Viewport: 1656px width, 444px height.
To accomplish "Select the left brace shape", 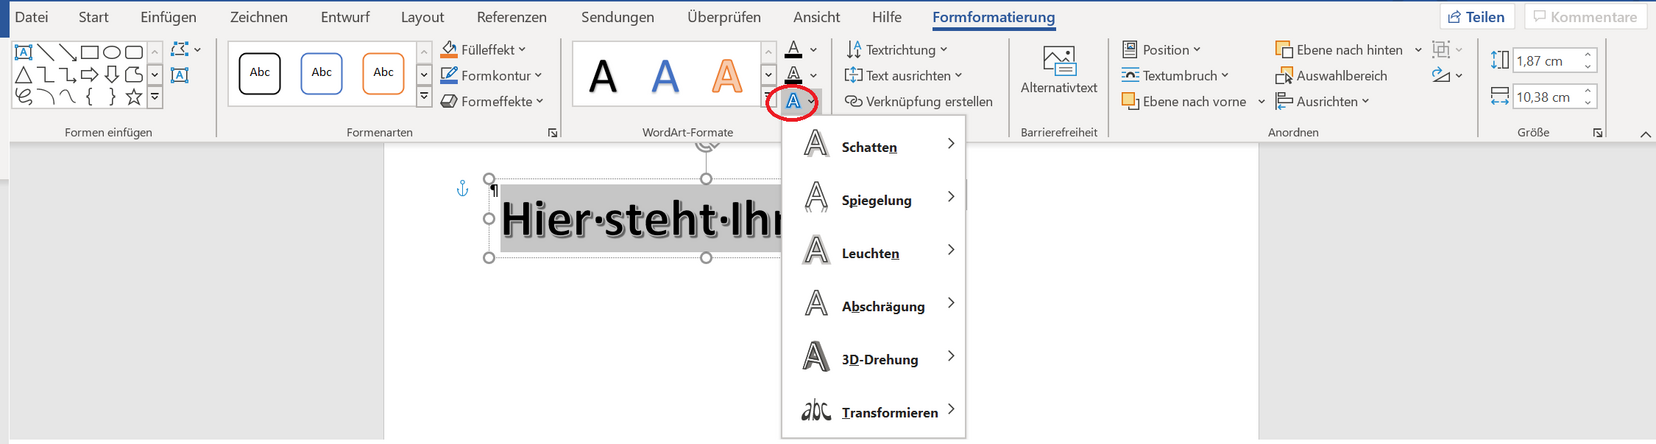I will (x=89, y=97).
